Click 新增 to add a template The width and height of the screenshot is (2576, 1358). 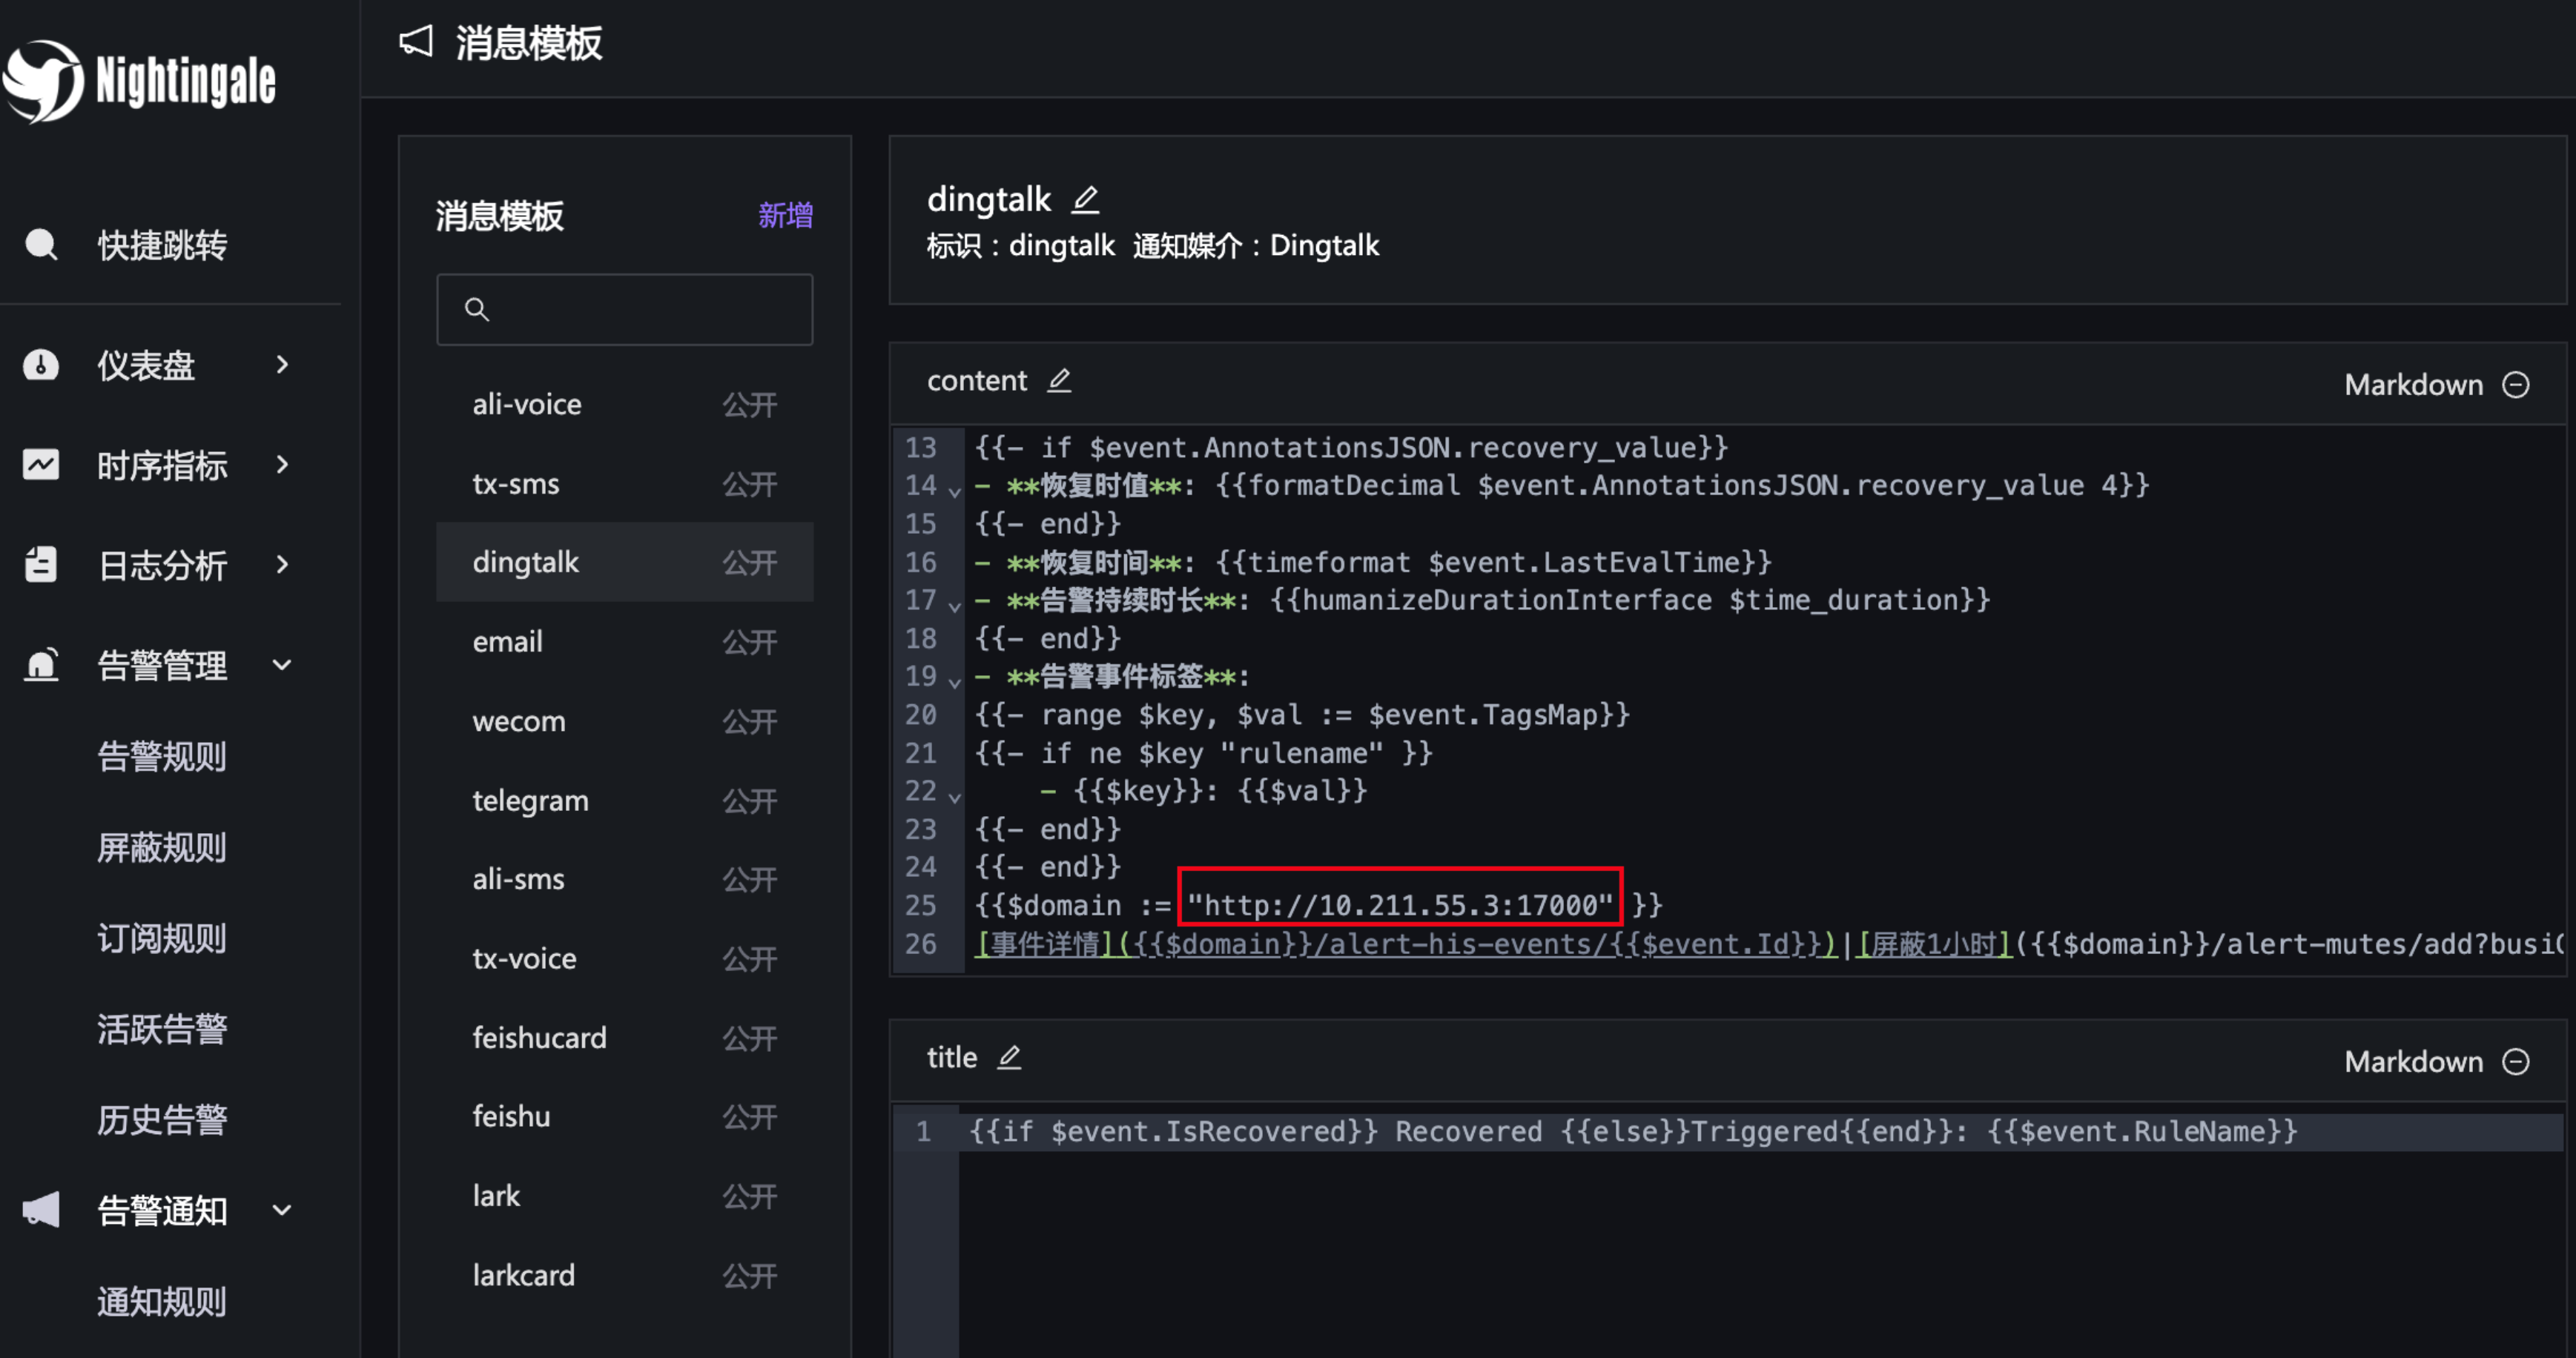pyautogui.click(x=785, y=216)
